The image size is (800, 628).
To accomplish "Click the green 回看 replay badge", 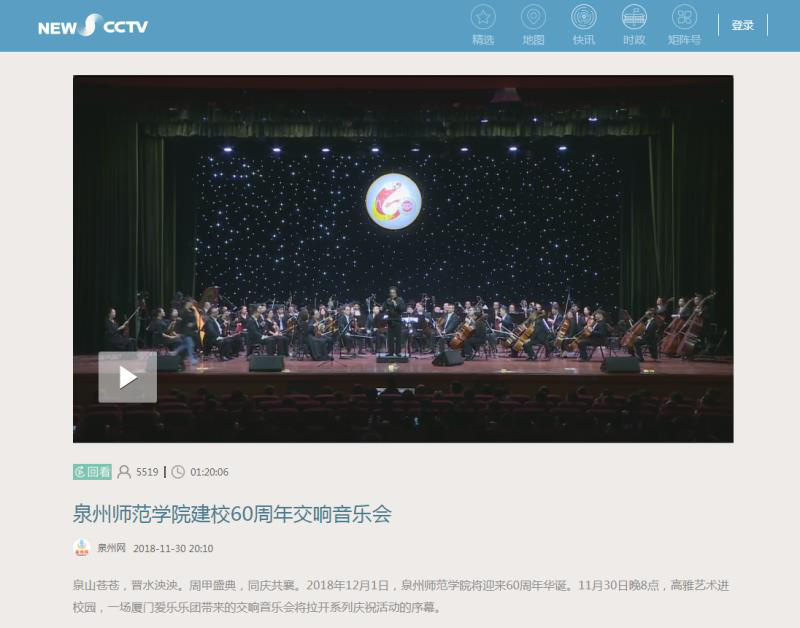I will point(92,472).
